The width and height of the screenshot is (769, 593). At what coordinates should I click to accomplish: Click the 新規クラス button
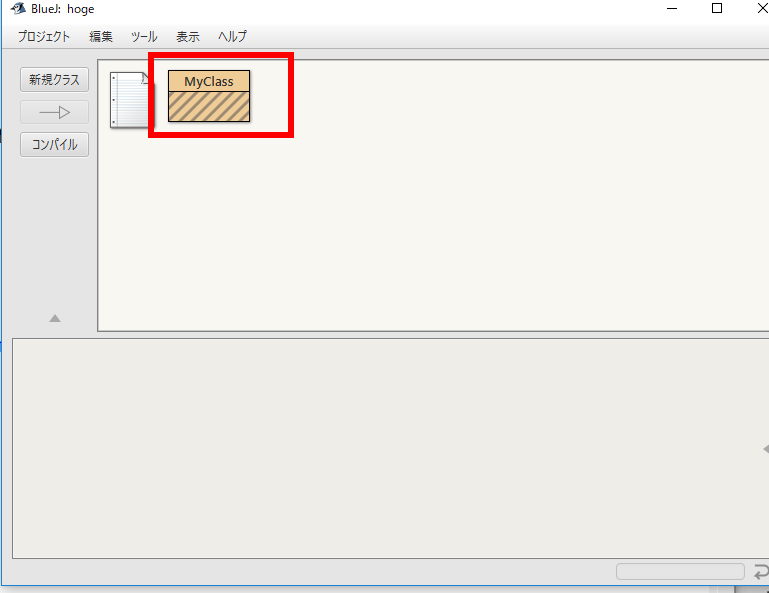click(54, 79)
